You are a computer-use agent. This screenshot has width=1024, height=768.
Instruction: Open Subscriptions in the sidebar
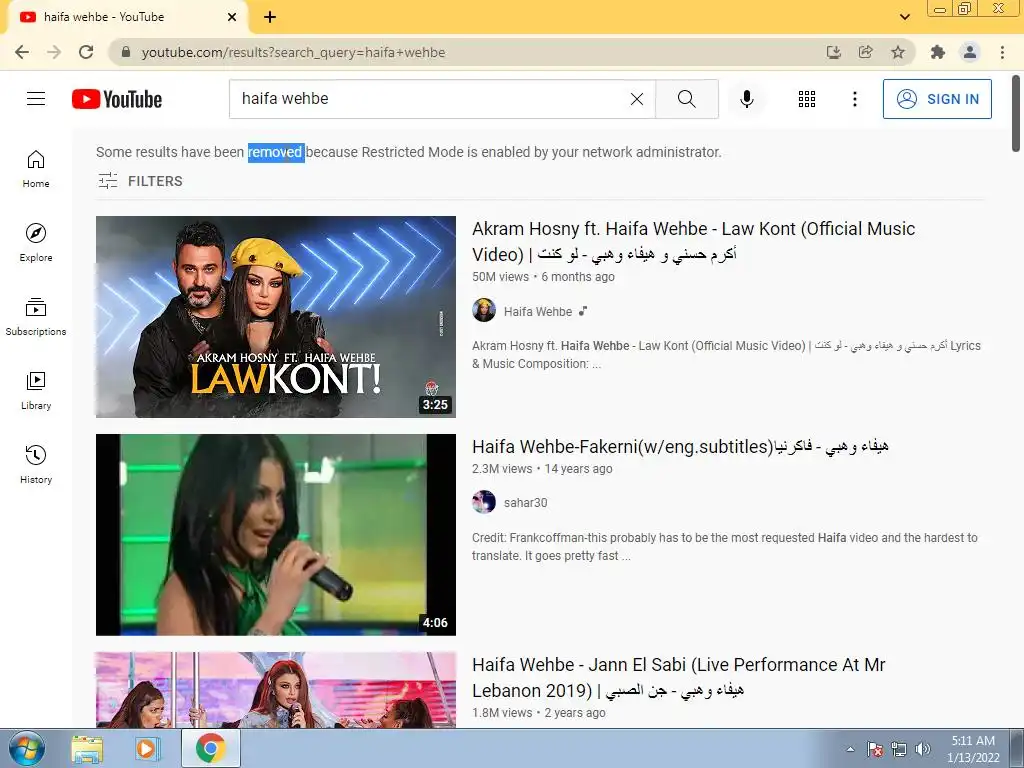pos(36,317)
